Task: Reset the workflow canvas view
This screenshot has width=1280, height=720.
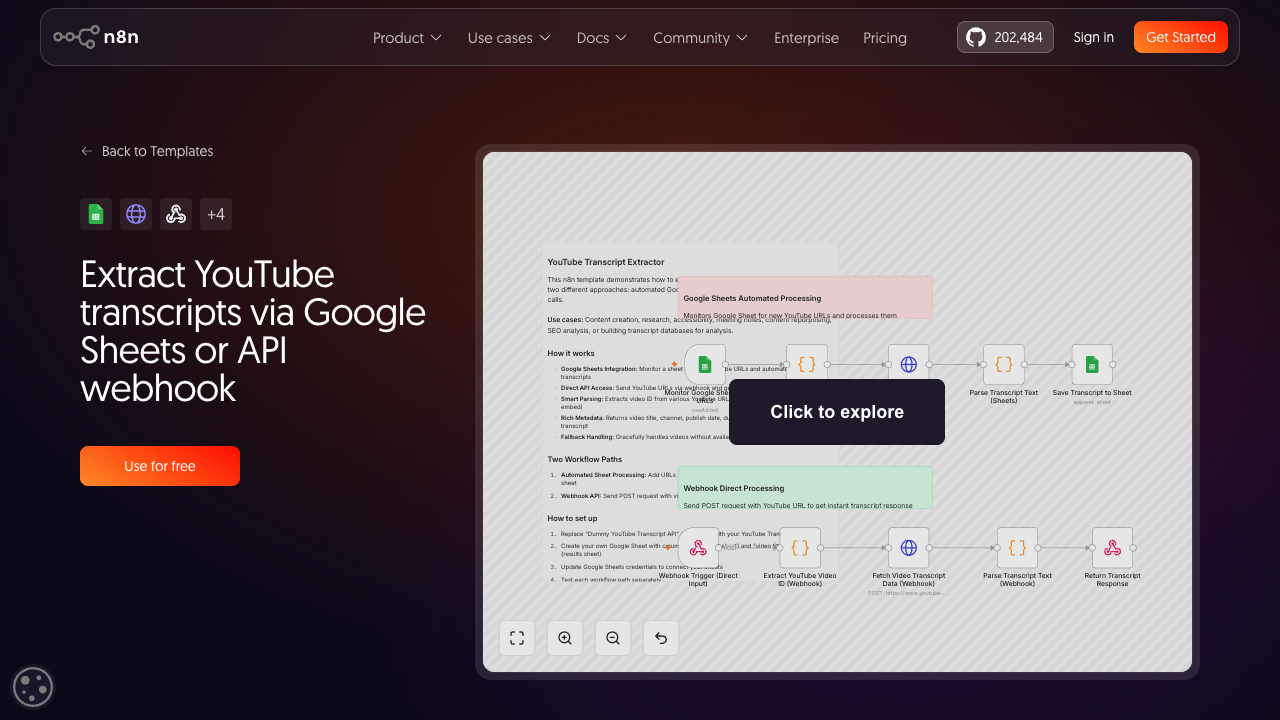Action: [x=661, y=638]
